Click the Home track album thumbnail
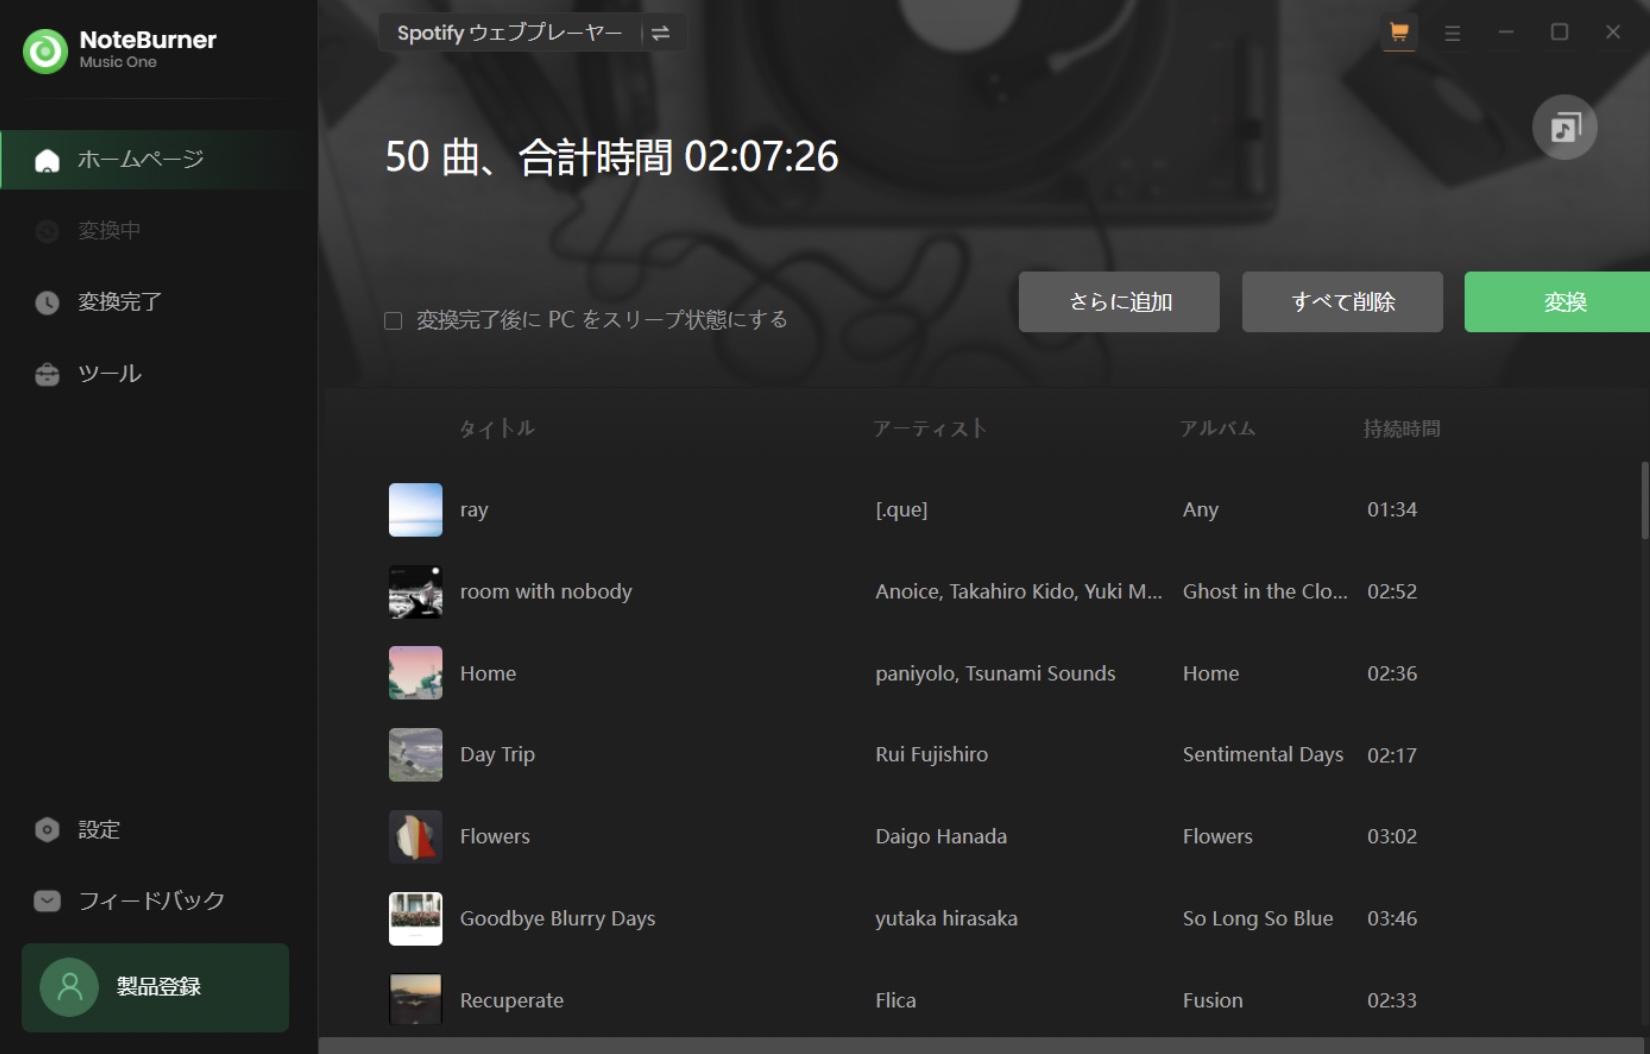The width and height of the screenshot is (1650, 1054). click(415, 673)
